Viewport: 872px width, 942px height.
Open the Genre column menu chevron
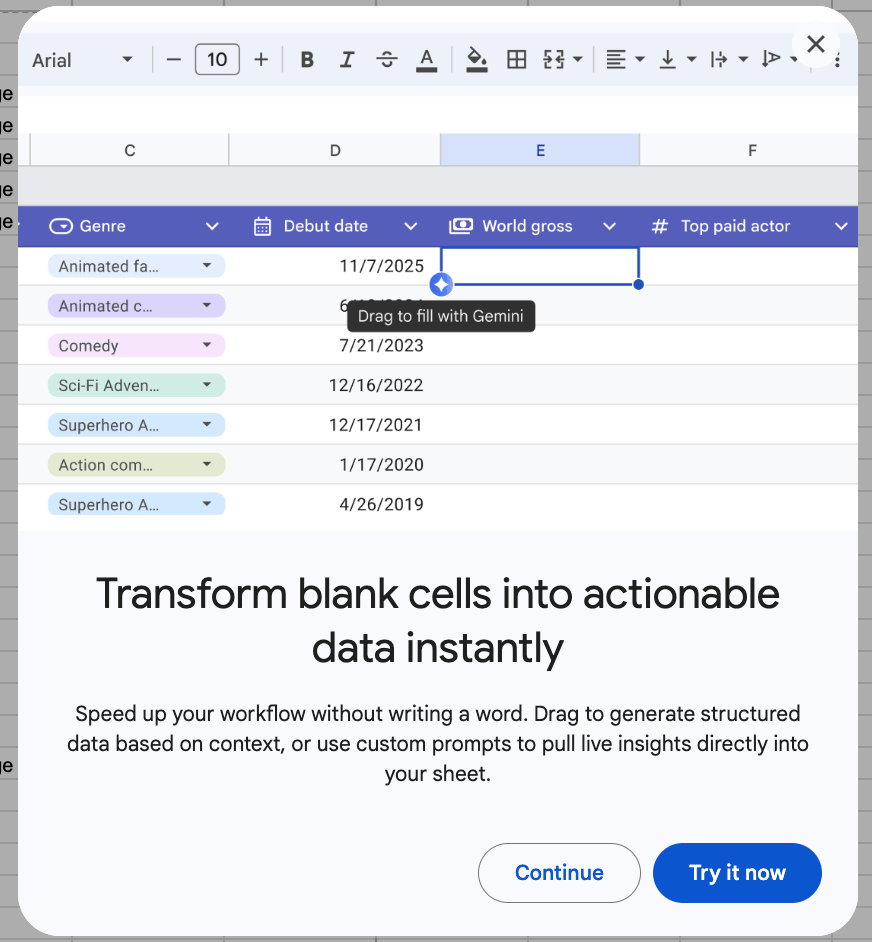pyautogui.click(x=212, y=226)
